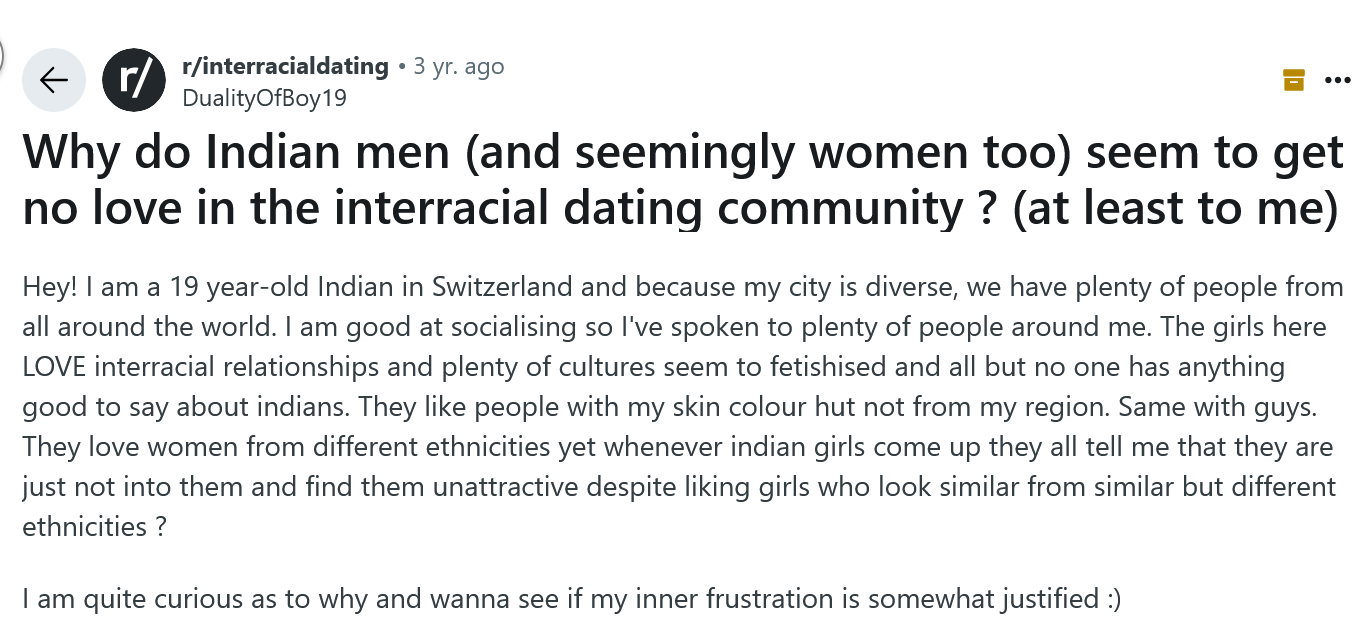Screen dimensions: 1372x632
Task: Visit the r/interracialdating subreddit link
Action: point(285,67)
